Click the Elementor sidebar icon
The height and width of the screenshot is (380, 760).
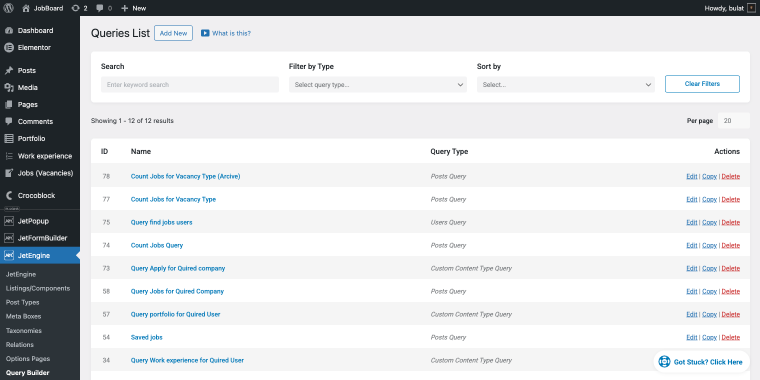click(9, 48)
